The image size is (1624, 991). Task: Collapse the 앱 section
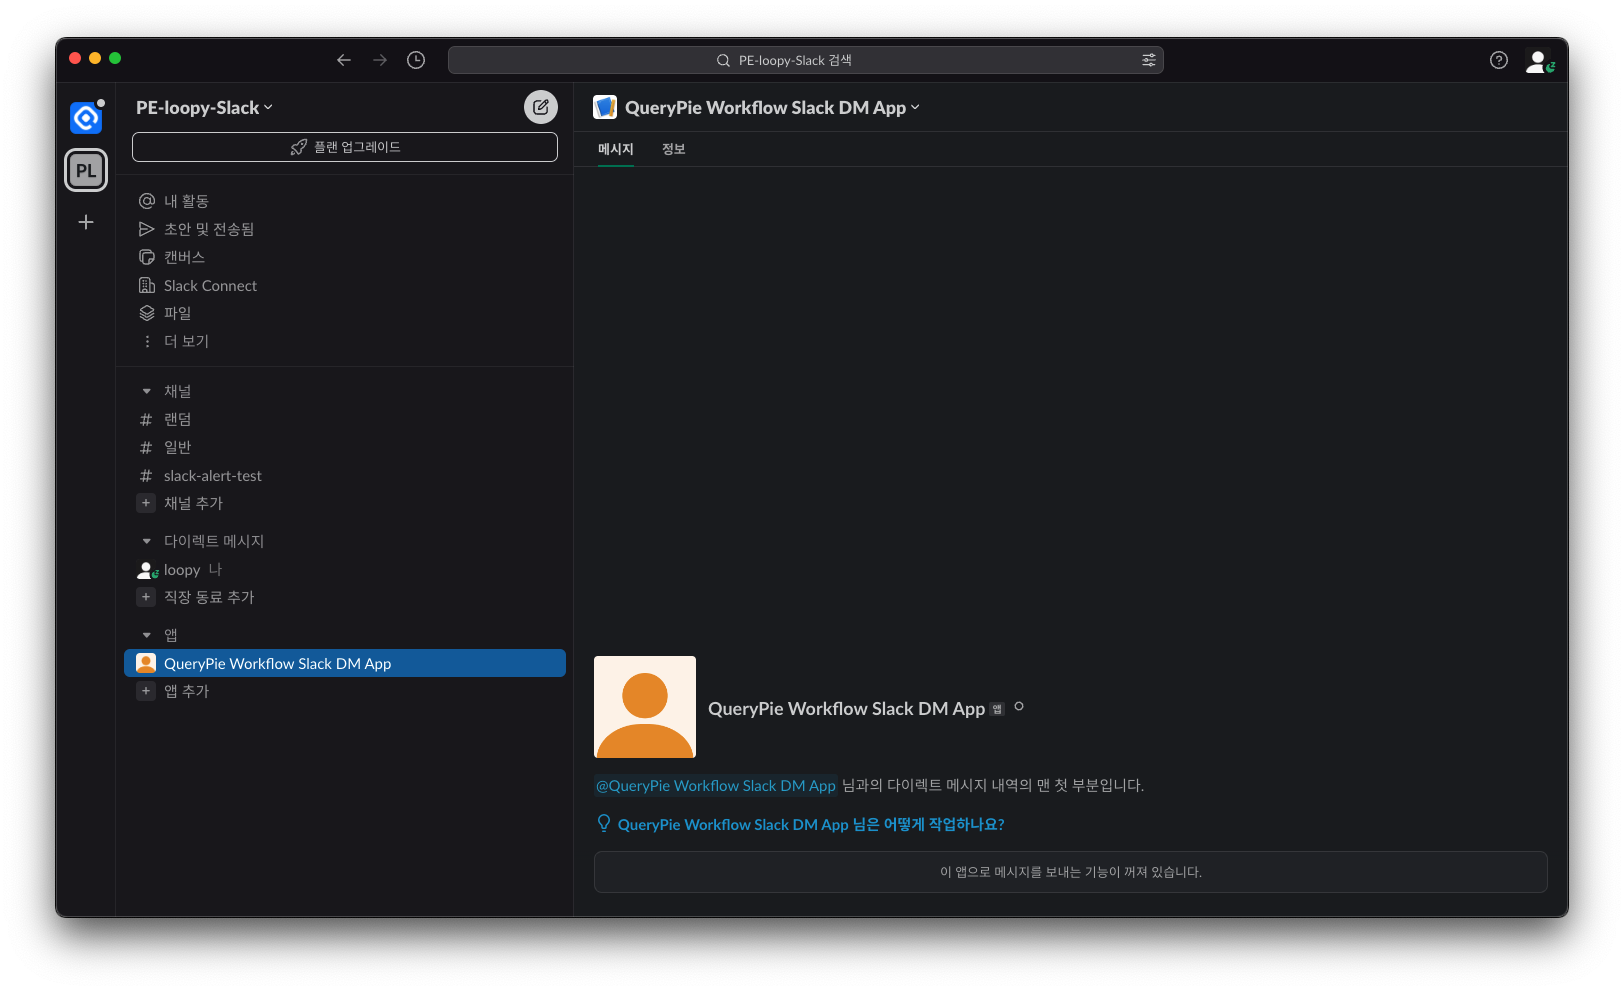[147, 635]
